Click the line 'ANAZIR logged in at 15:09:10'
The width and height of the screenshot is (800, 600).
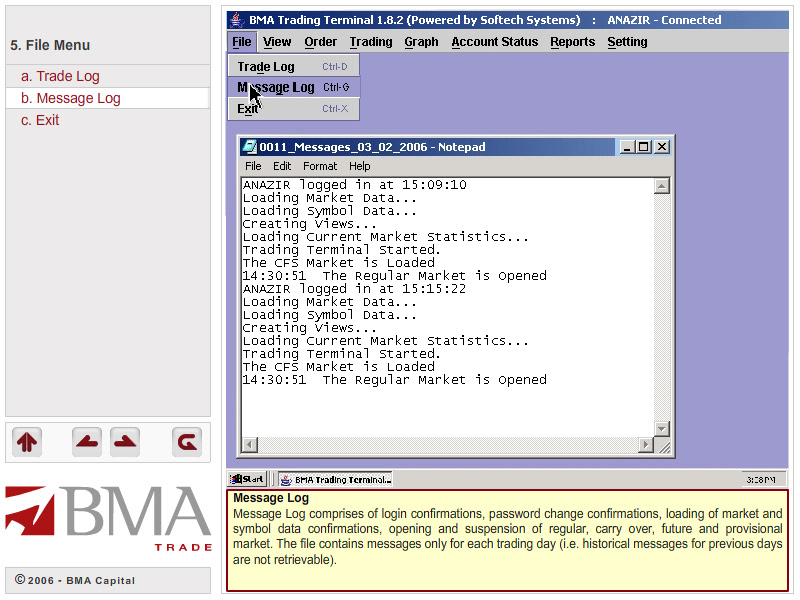355,185
